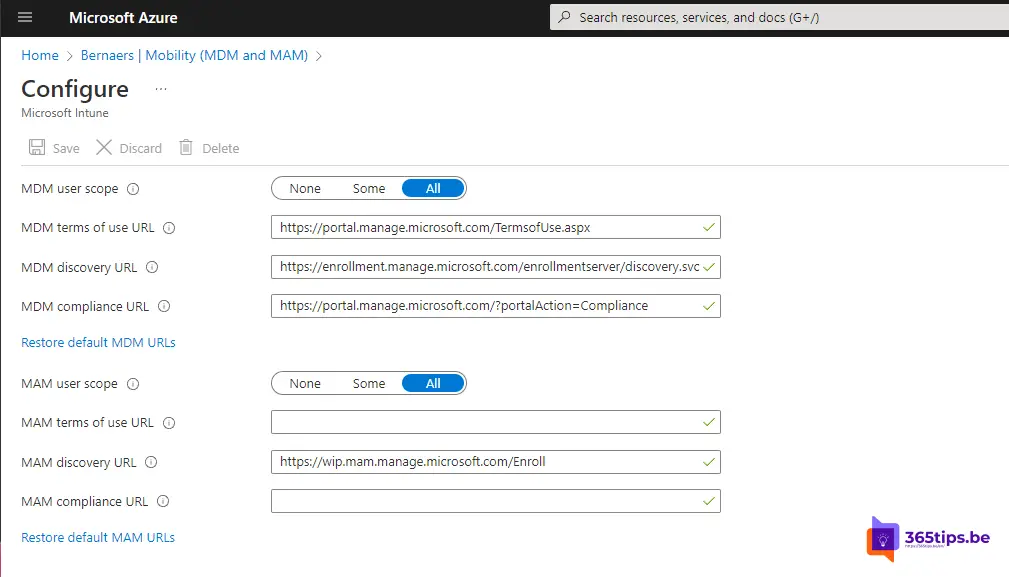
Task: Click the Discard button label
Action: pos(140,149)
